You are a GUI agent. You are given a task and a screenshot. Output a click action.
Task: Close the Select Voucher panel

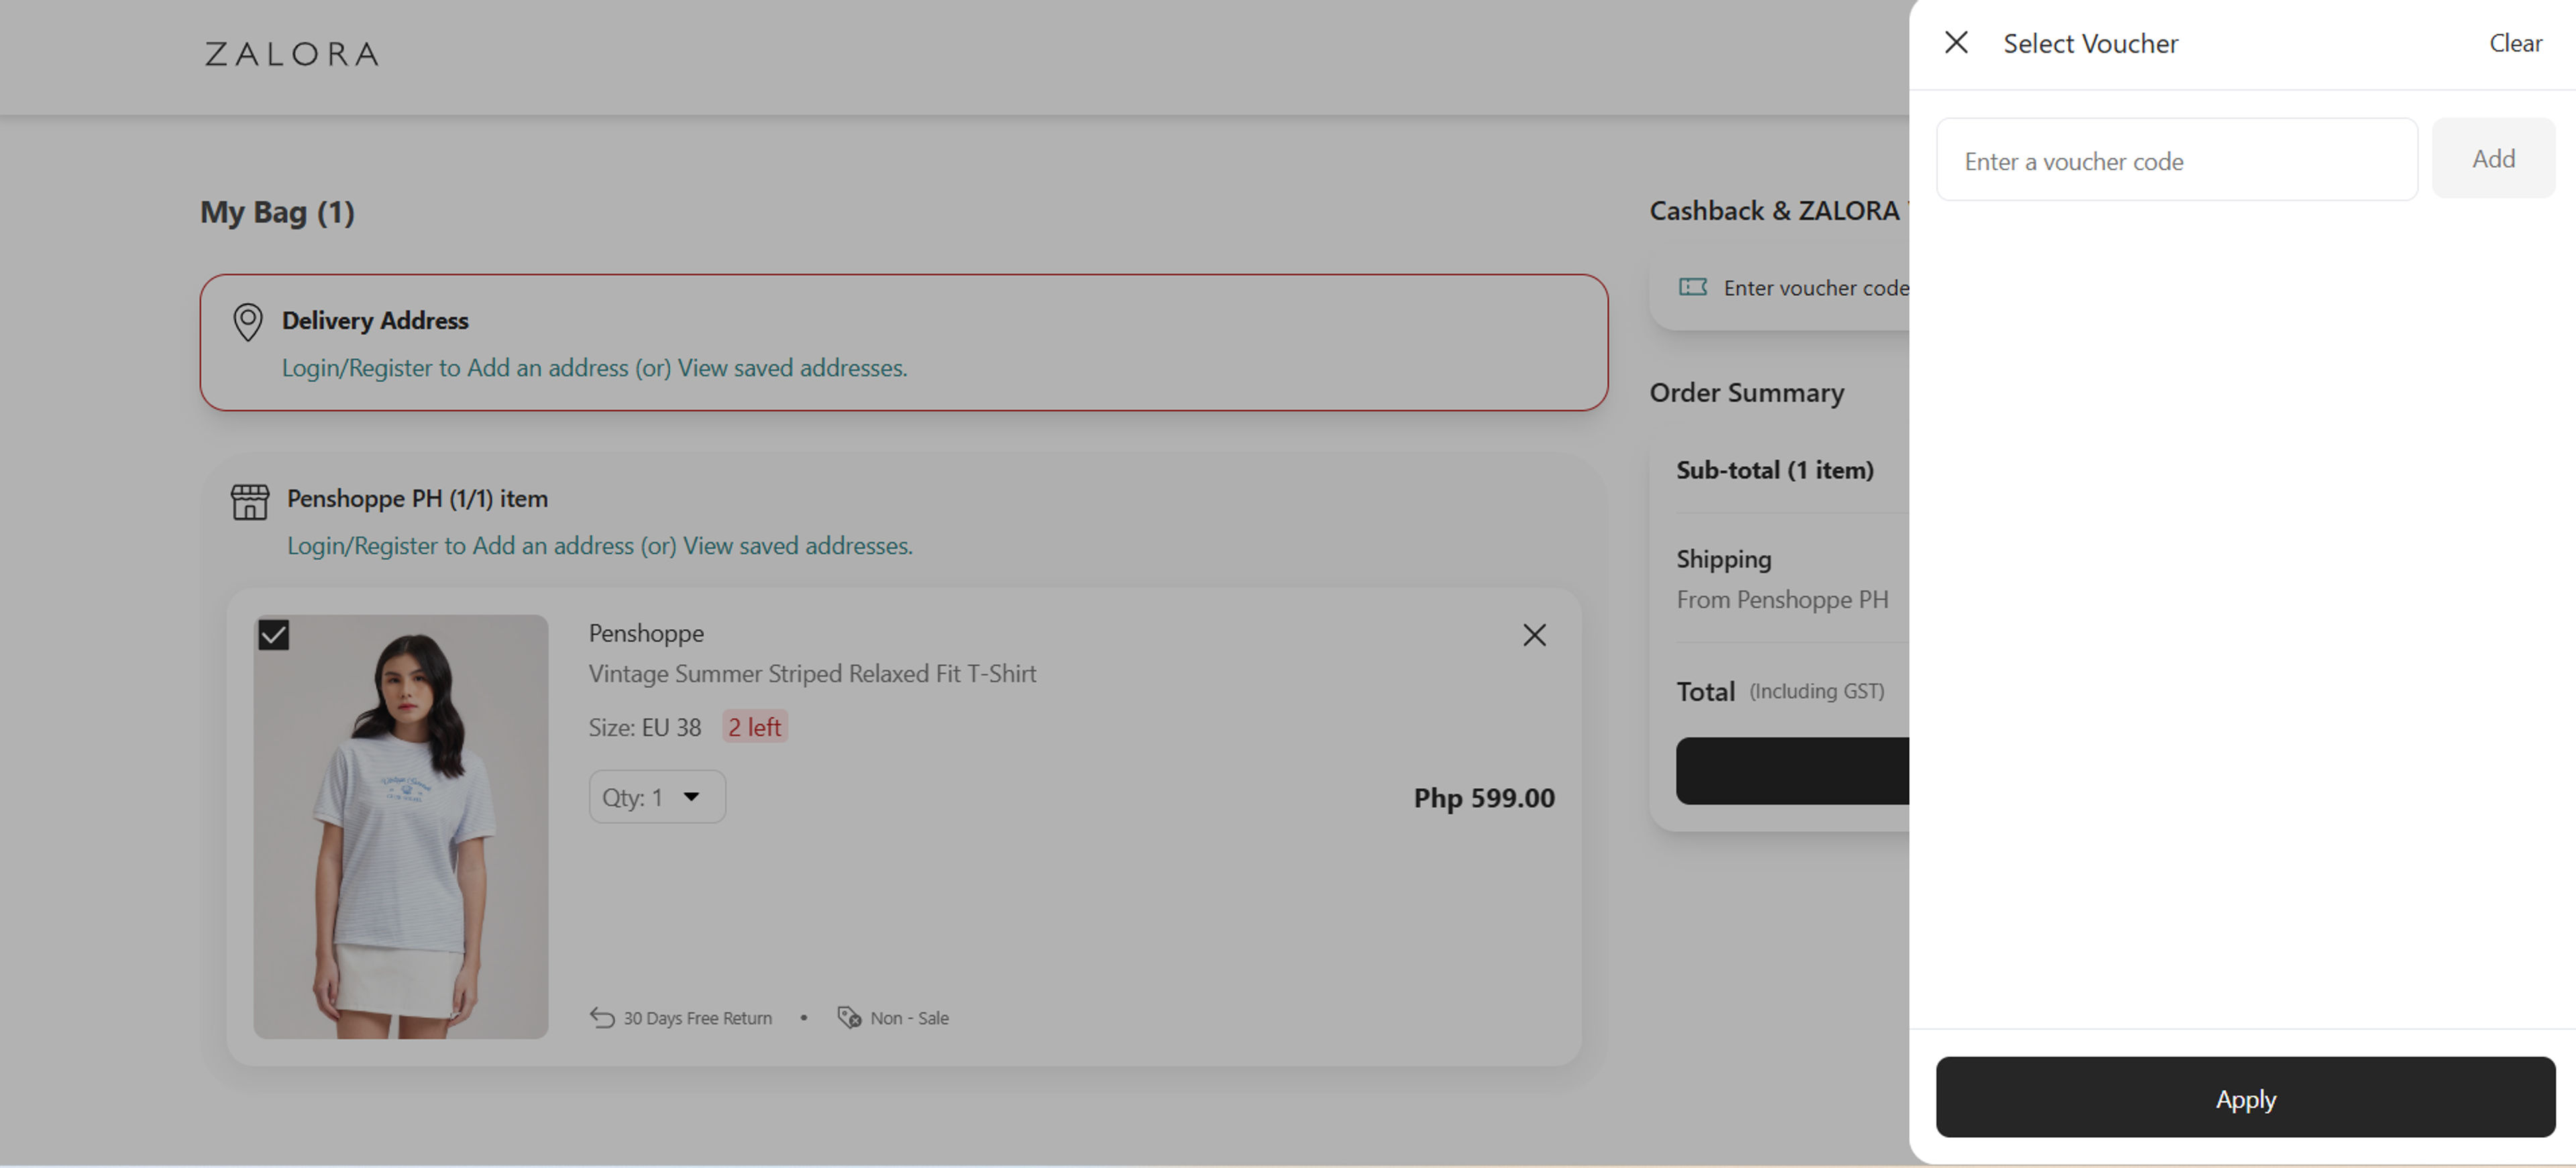tap(1956, 42)
